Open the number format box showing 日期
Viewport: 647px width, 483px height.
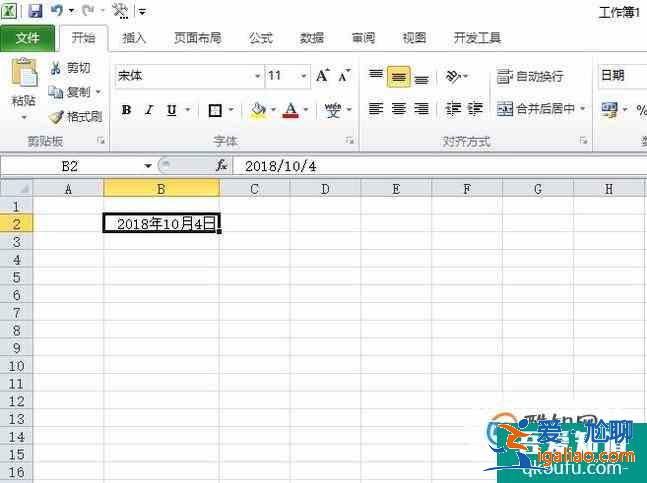[622, 76]
